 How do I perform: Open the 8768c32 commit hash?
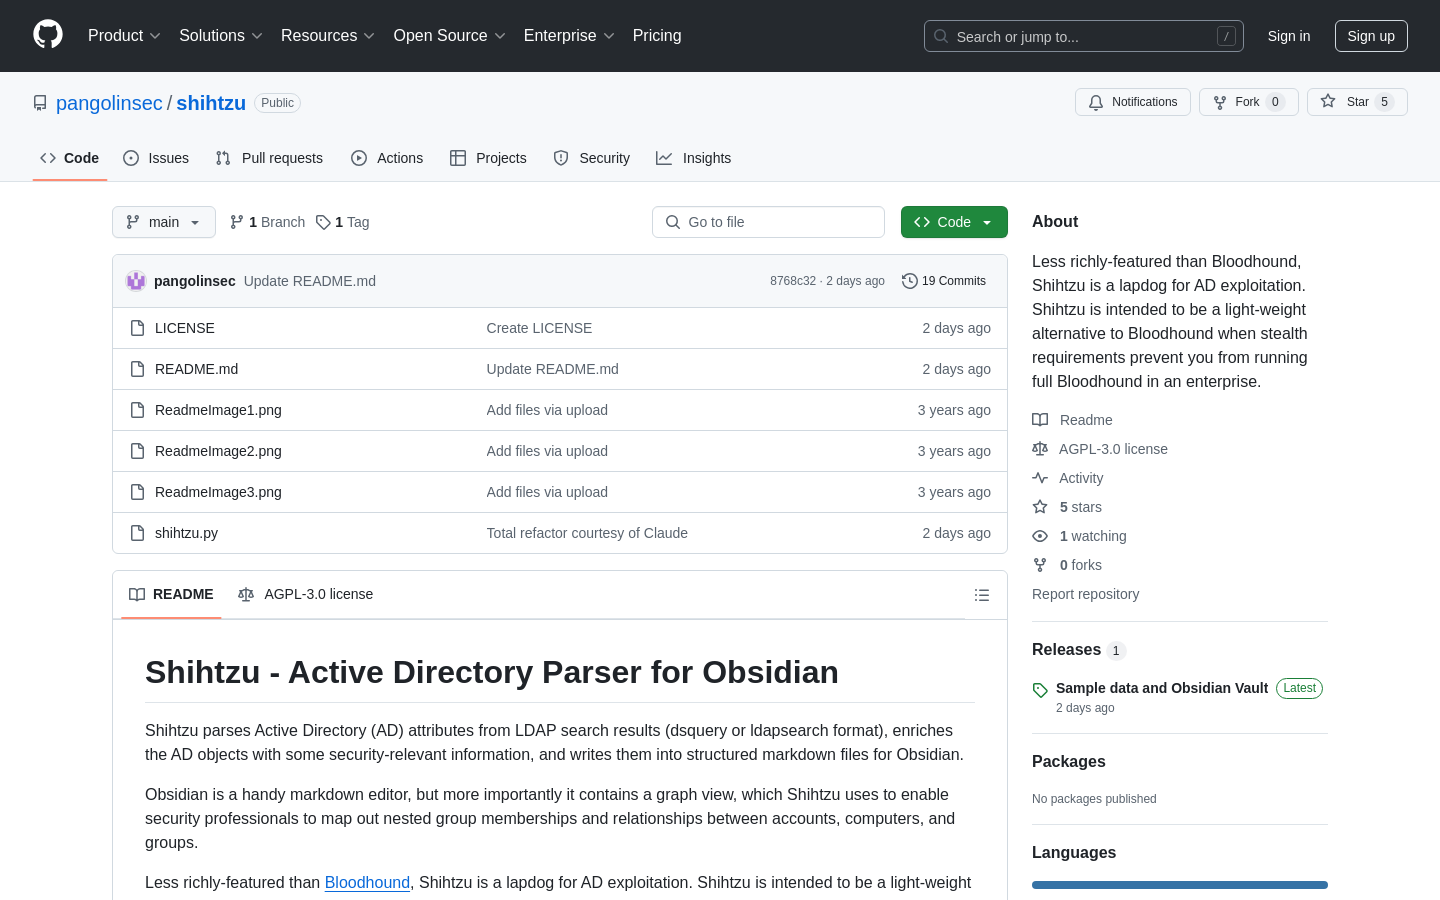pos(793,281)
